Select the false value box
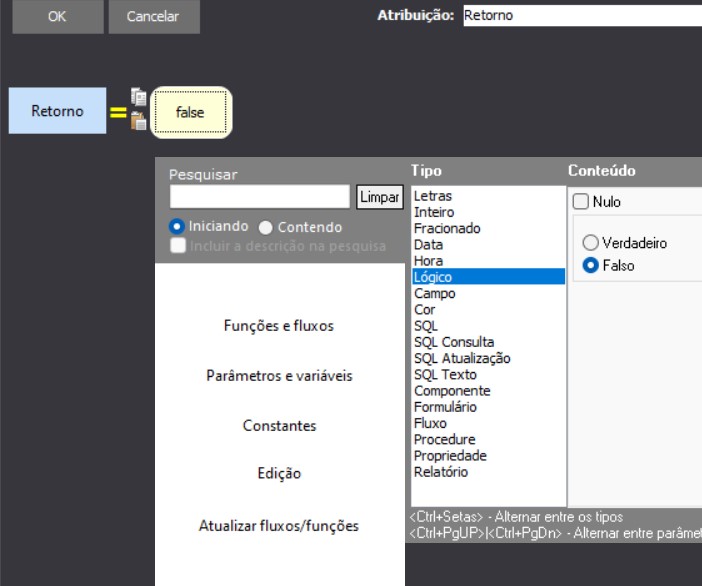Image resolution: width=702 pixels, height=586 pixels. 191,112
